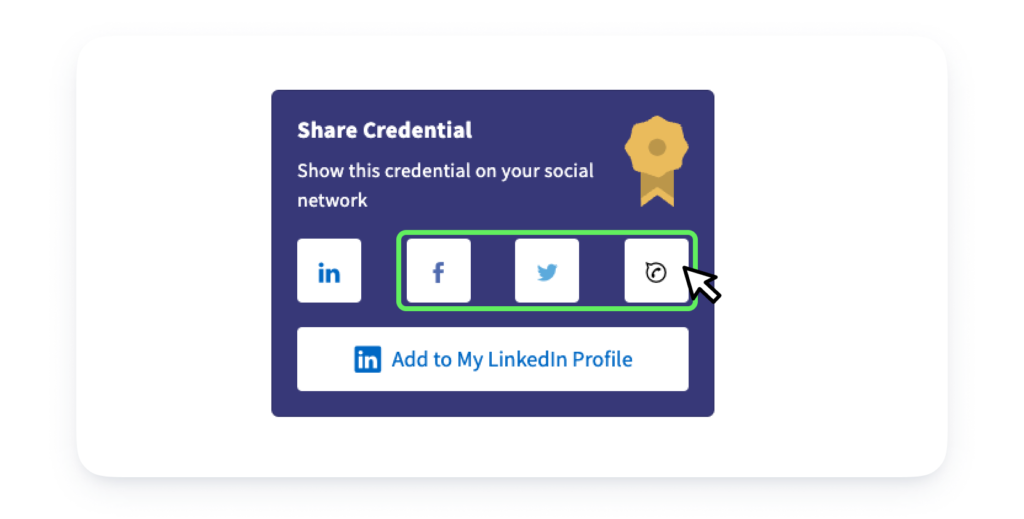
Task: Click the dark center circle of the badge
Action: click(657, 147)
